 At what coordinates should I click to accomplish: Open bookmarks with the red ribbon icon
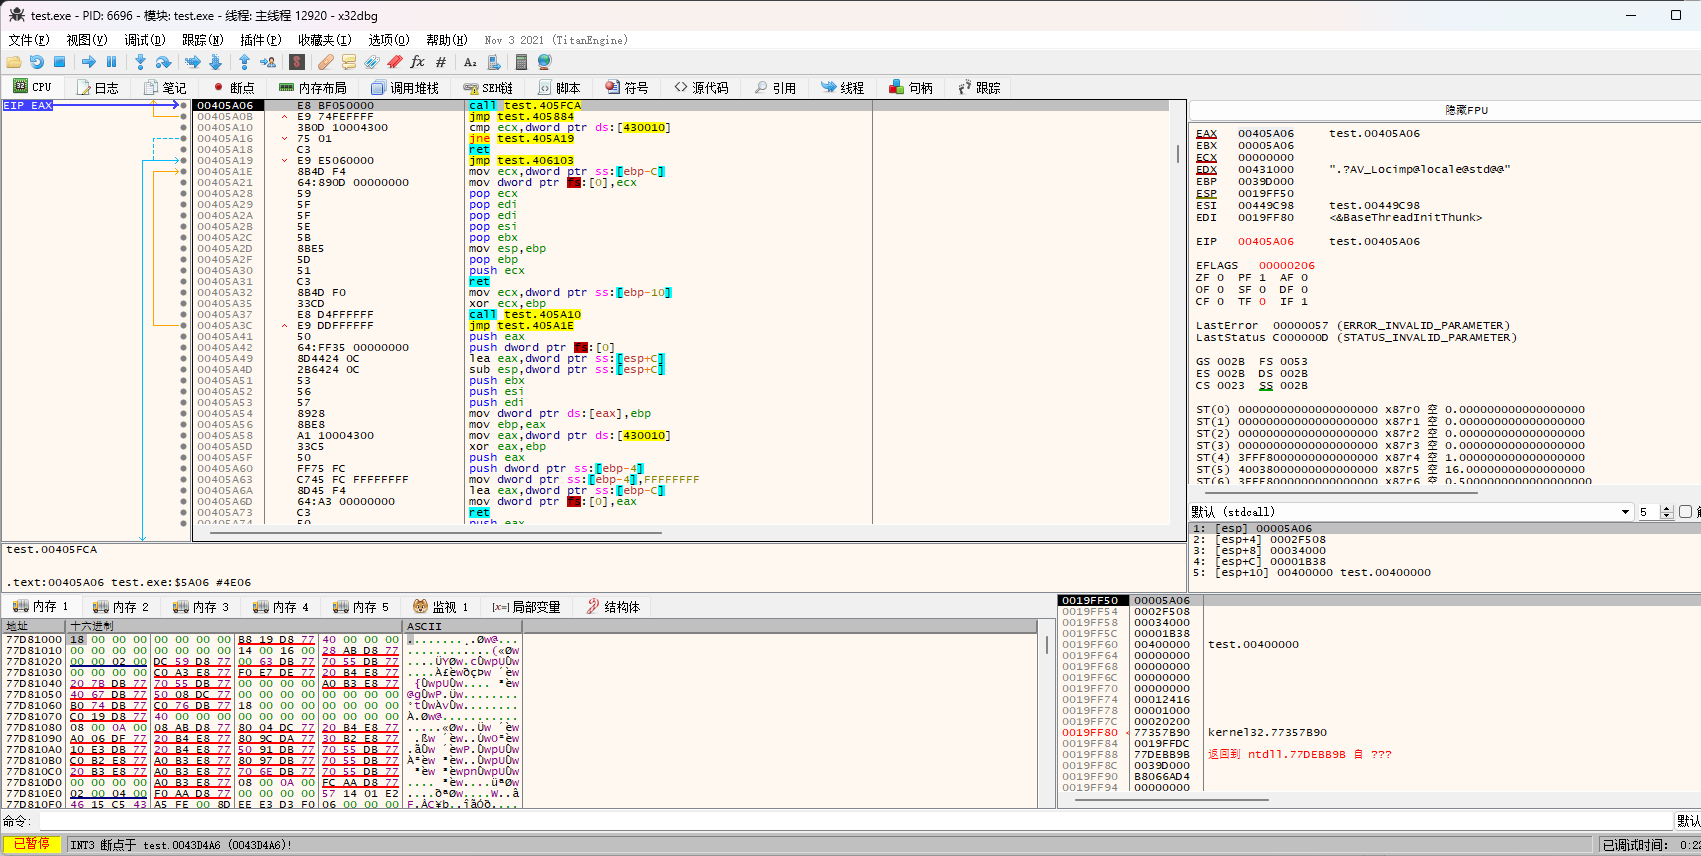click(x=395, y=62)
